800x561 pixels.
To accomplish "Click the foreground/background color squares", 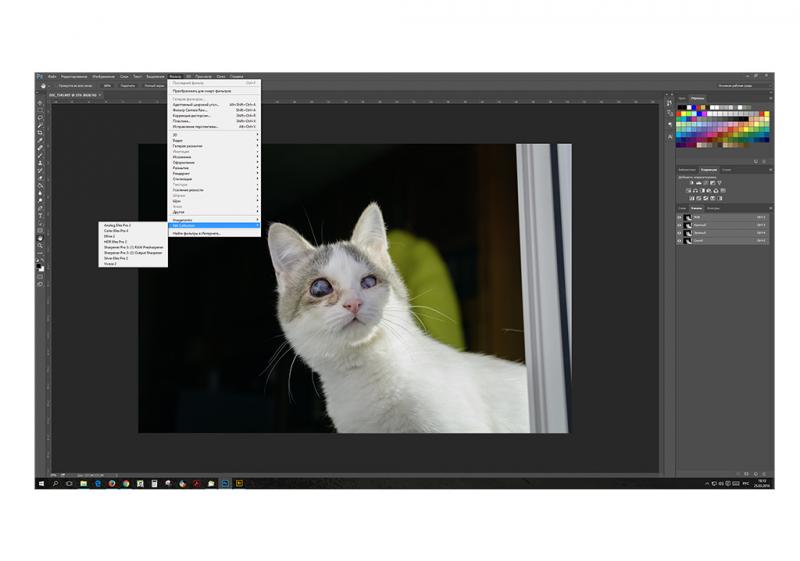I will click(40, 267).
